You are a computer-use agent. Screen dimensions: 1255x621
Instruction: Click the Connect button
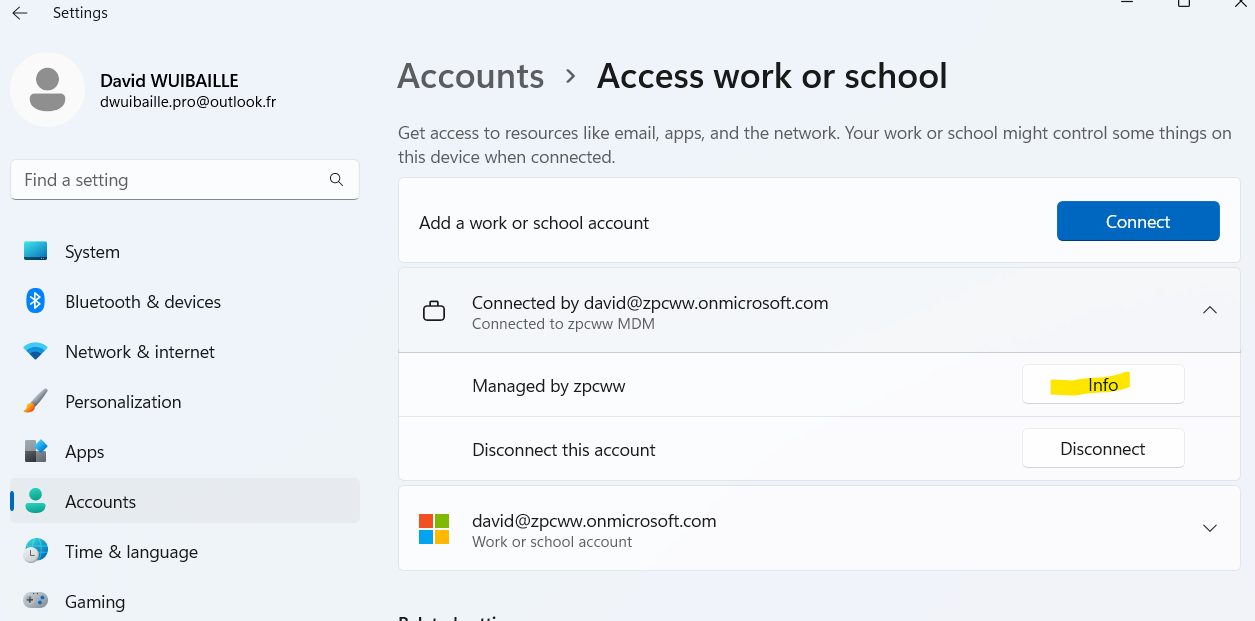click(1138, 222)
